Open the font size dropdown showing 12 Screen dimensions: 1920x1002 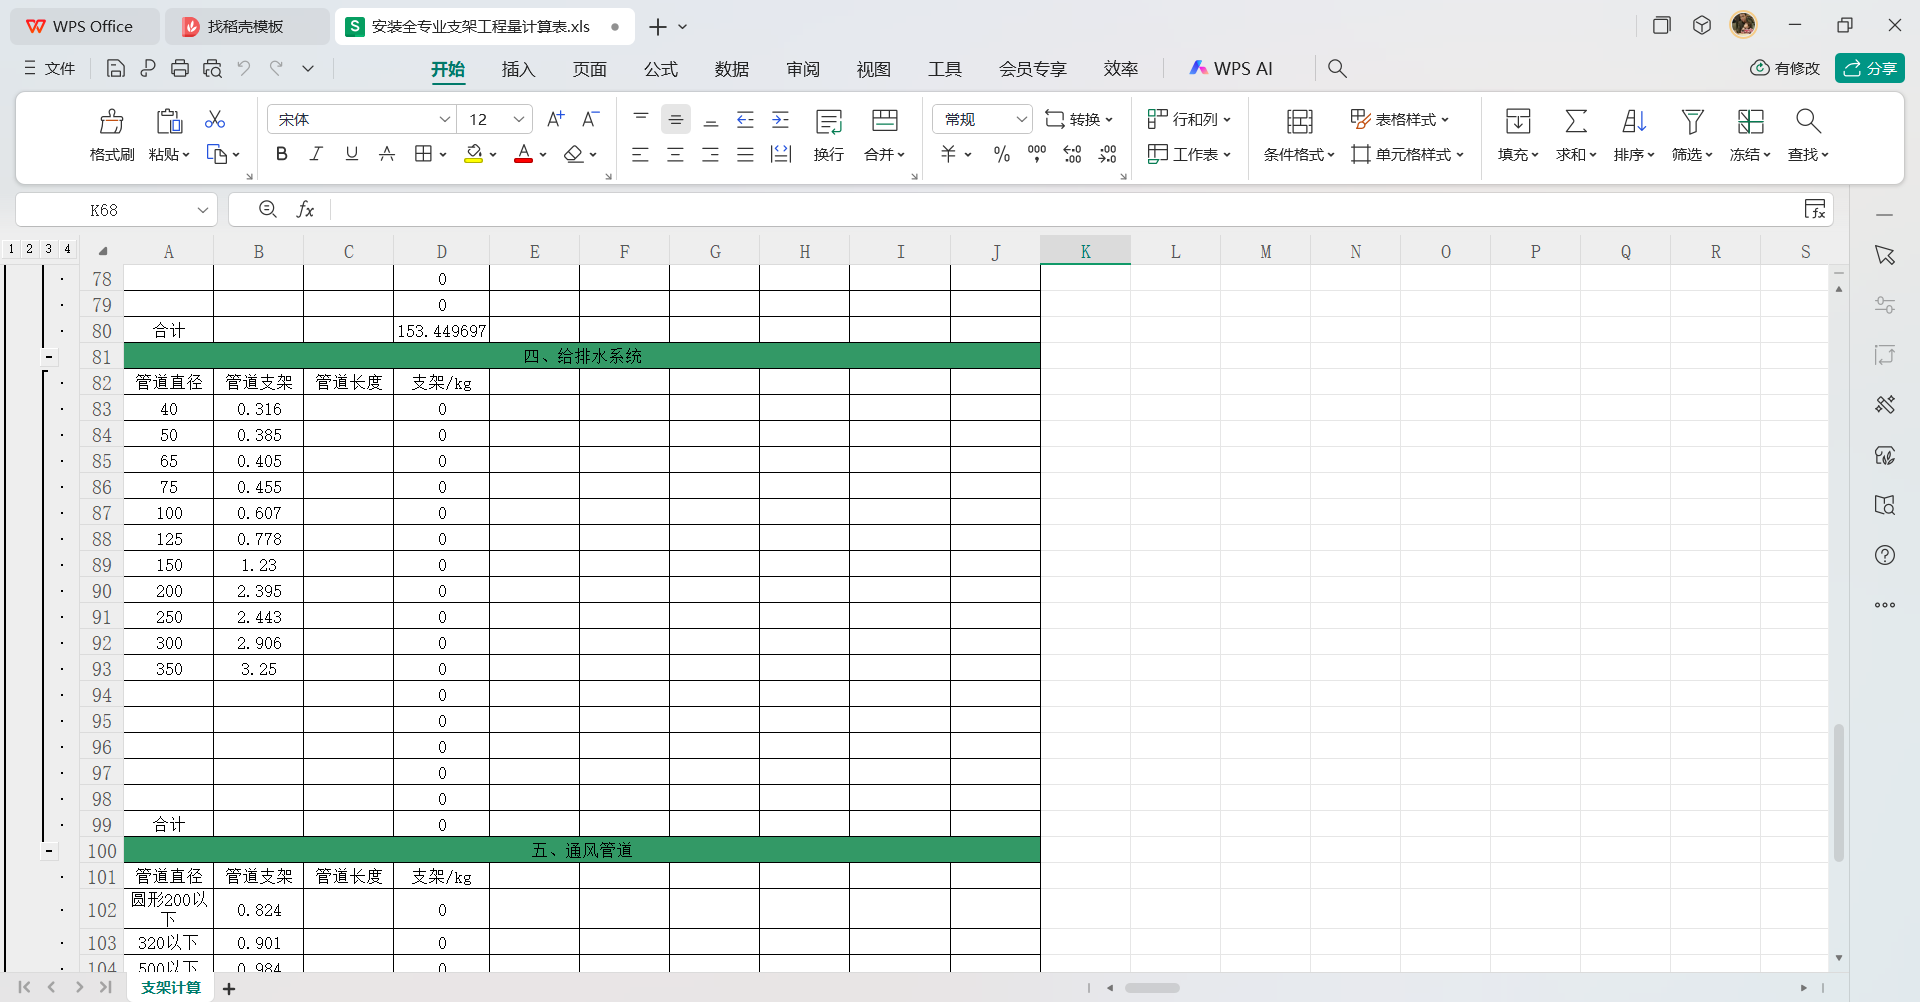click(x=519, y=119)
